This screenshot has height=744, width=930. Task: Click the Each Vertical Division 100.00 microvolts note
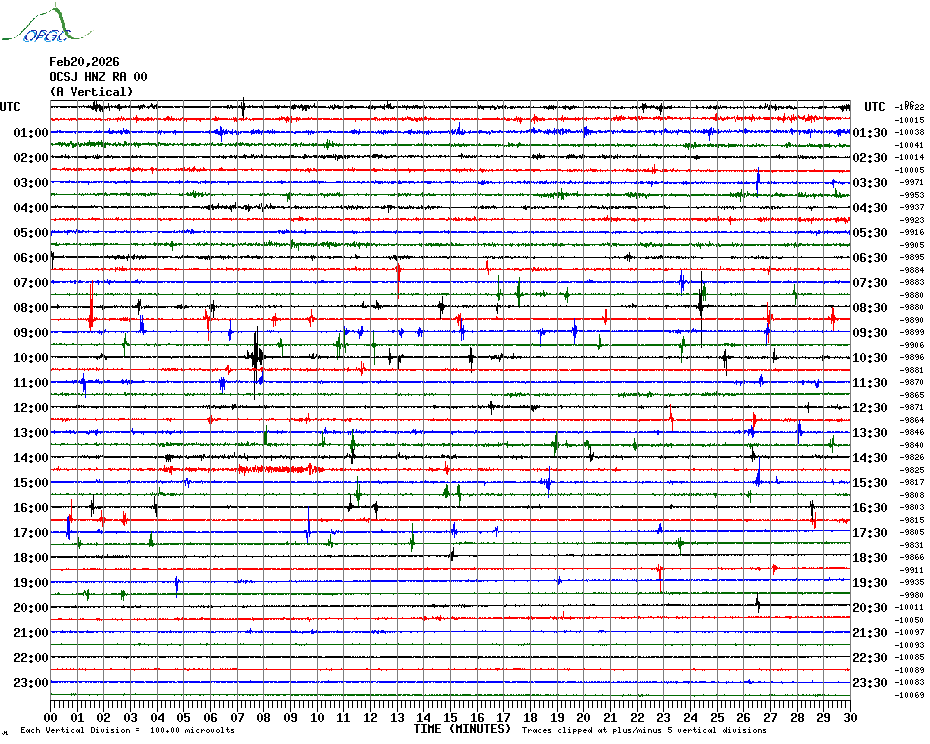click(x=127, y=730)
